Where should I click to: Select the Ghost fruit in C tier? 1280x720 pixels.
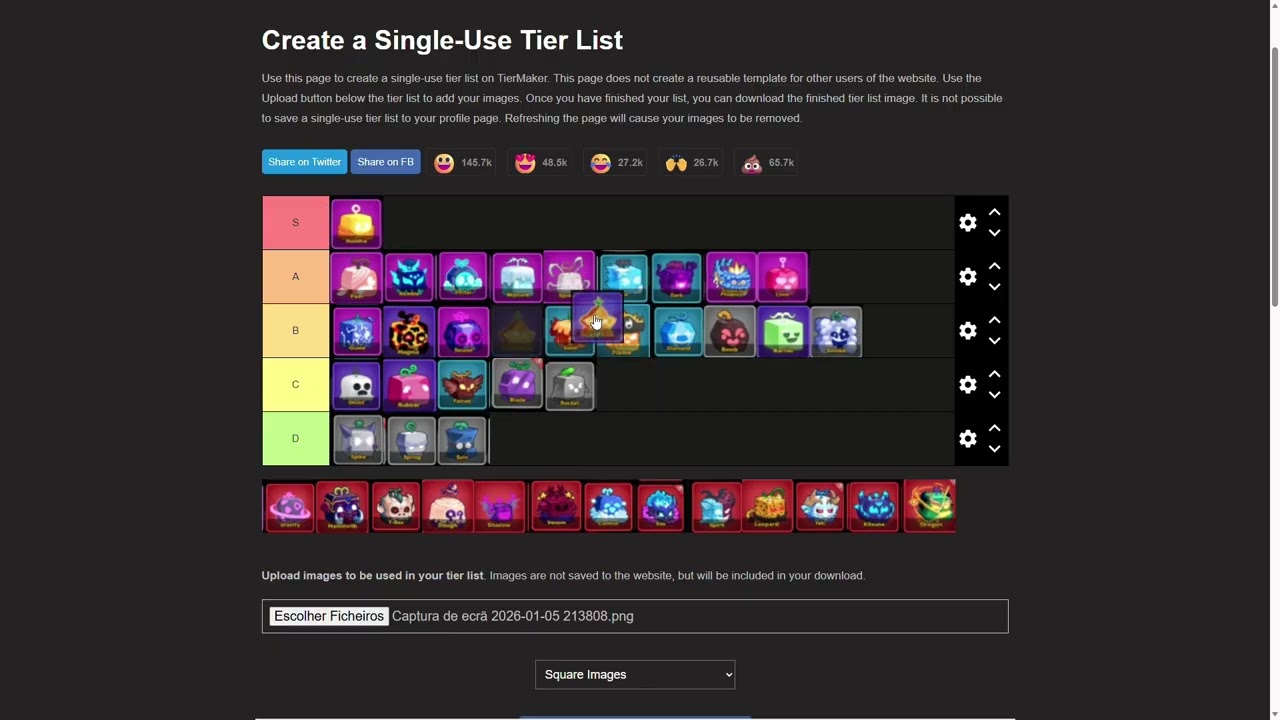(x=356, y=385)
